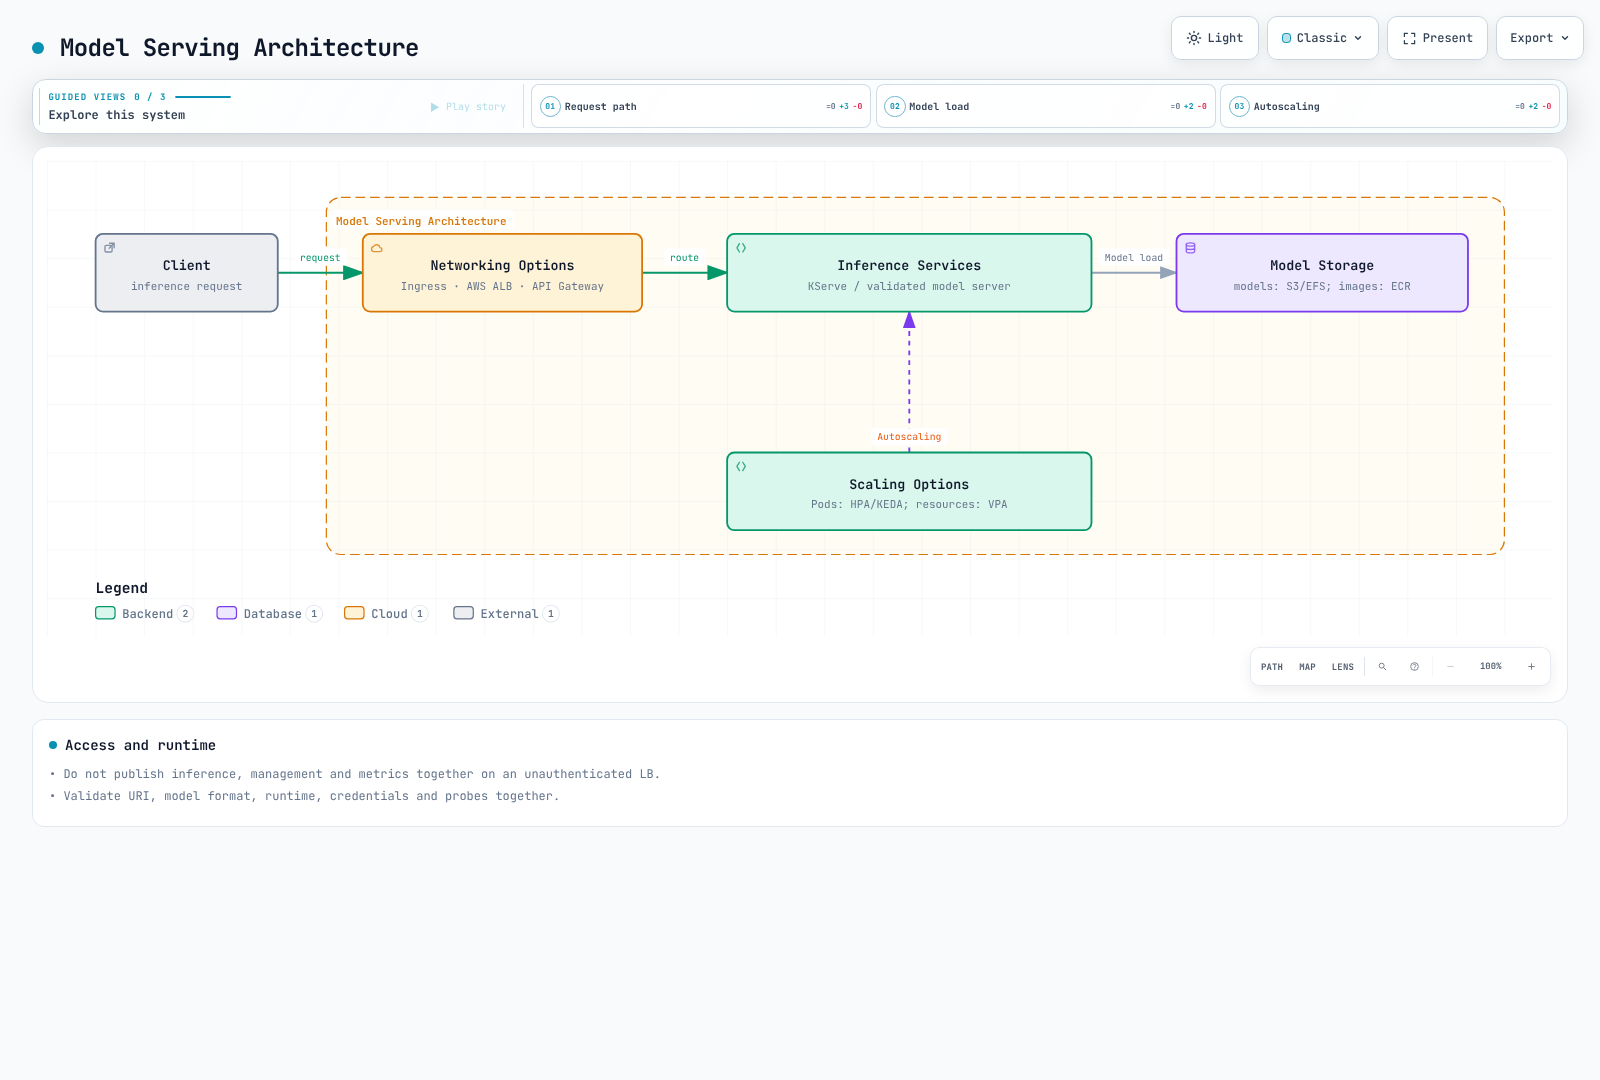Click the database icon on Model Storage
Image resolution: width=1600 pixels, height=1080 pixels.
(1190, 248)
